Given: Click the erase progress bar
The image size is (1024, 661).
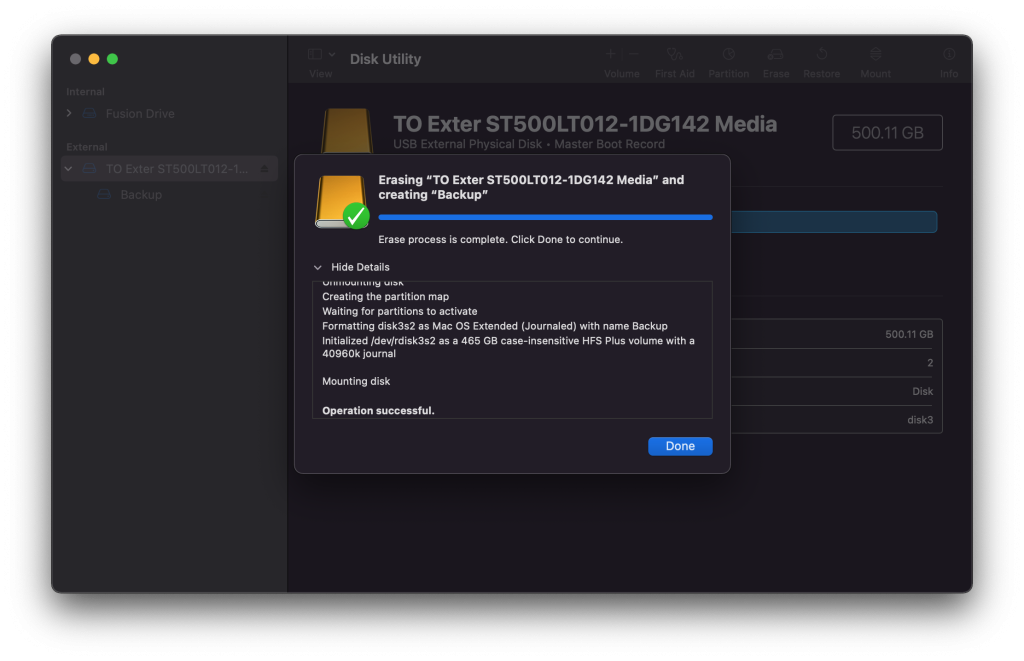Looking at the screenshot, I should [x=545, y=218].
